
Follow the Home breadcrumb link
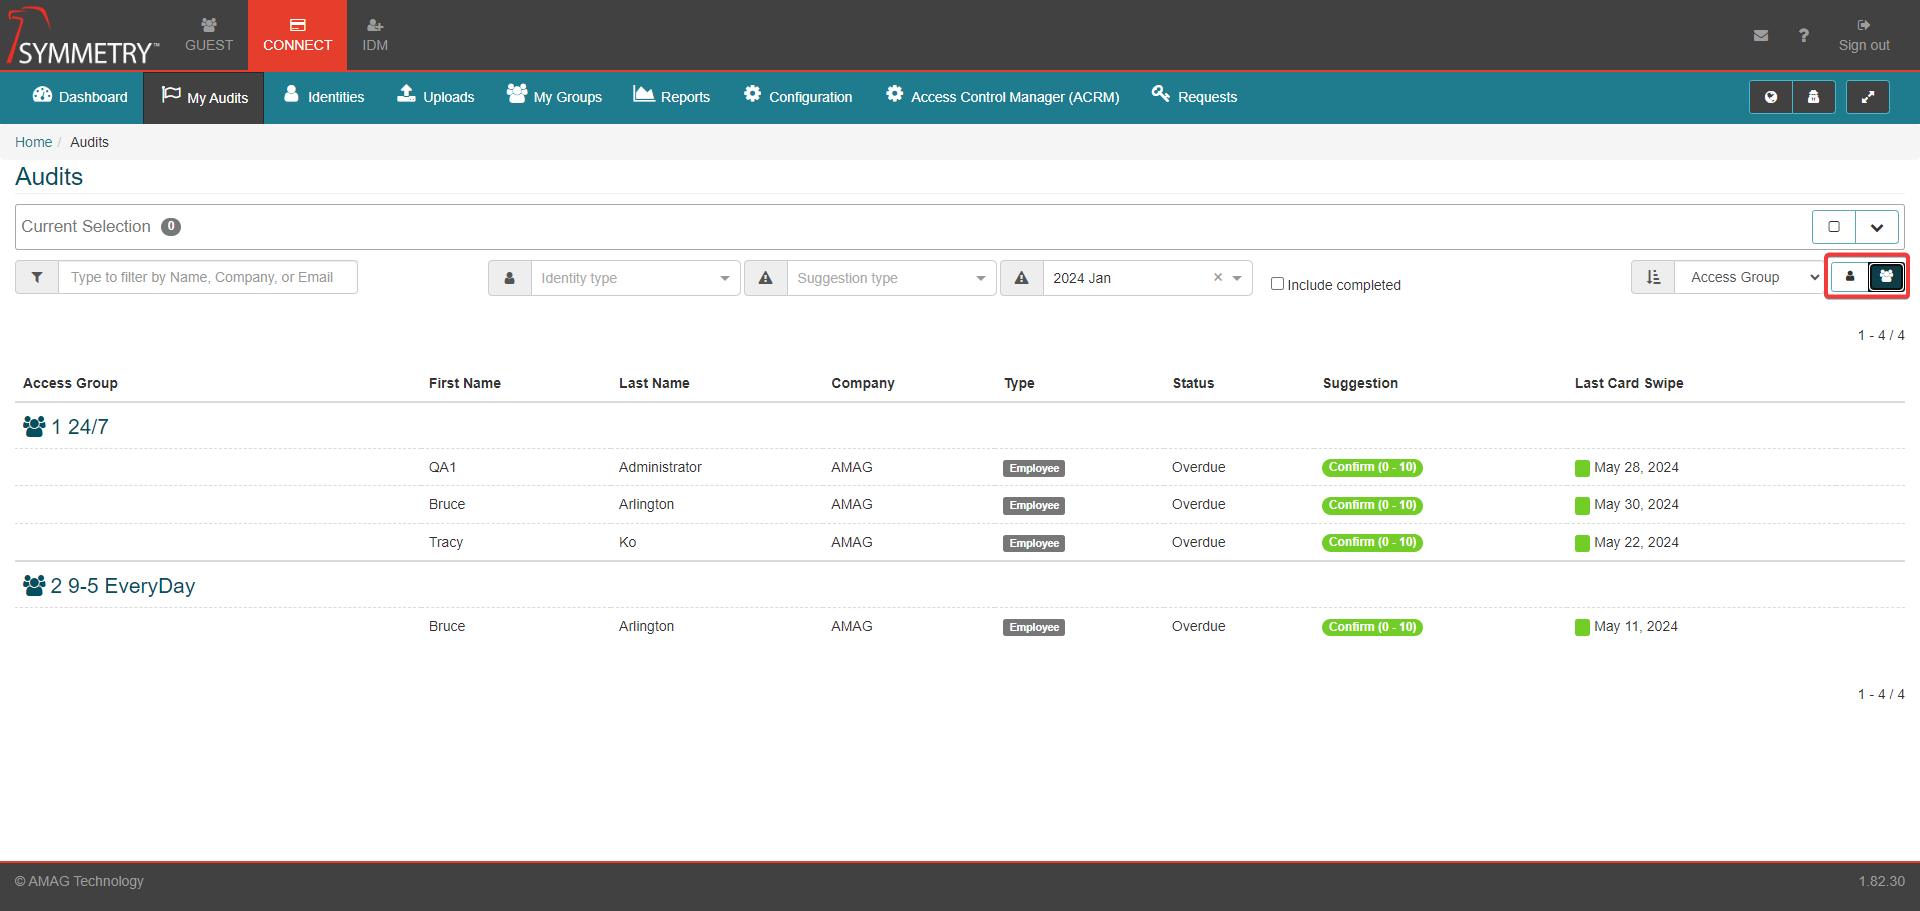point(33,142)
